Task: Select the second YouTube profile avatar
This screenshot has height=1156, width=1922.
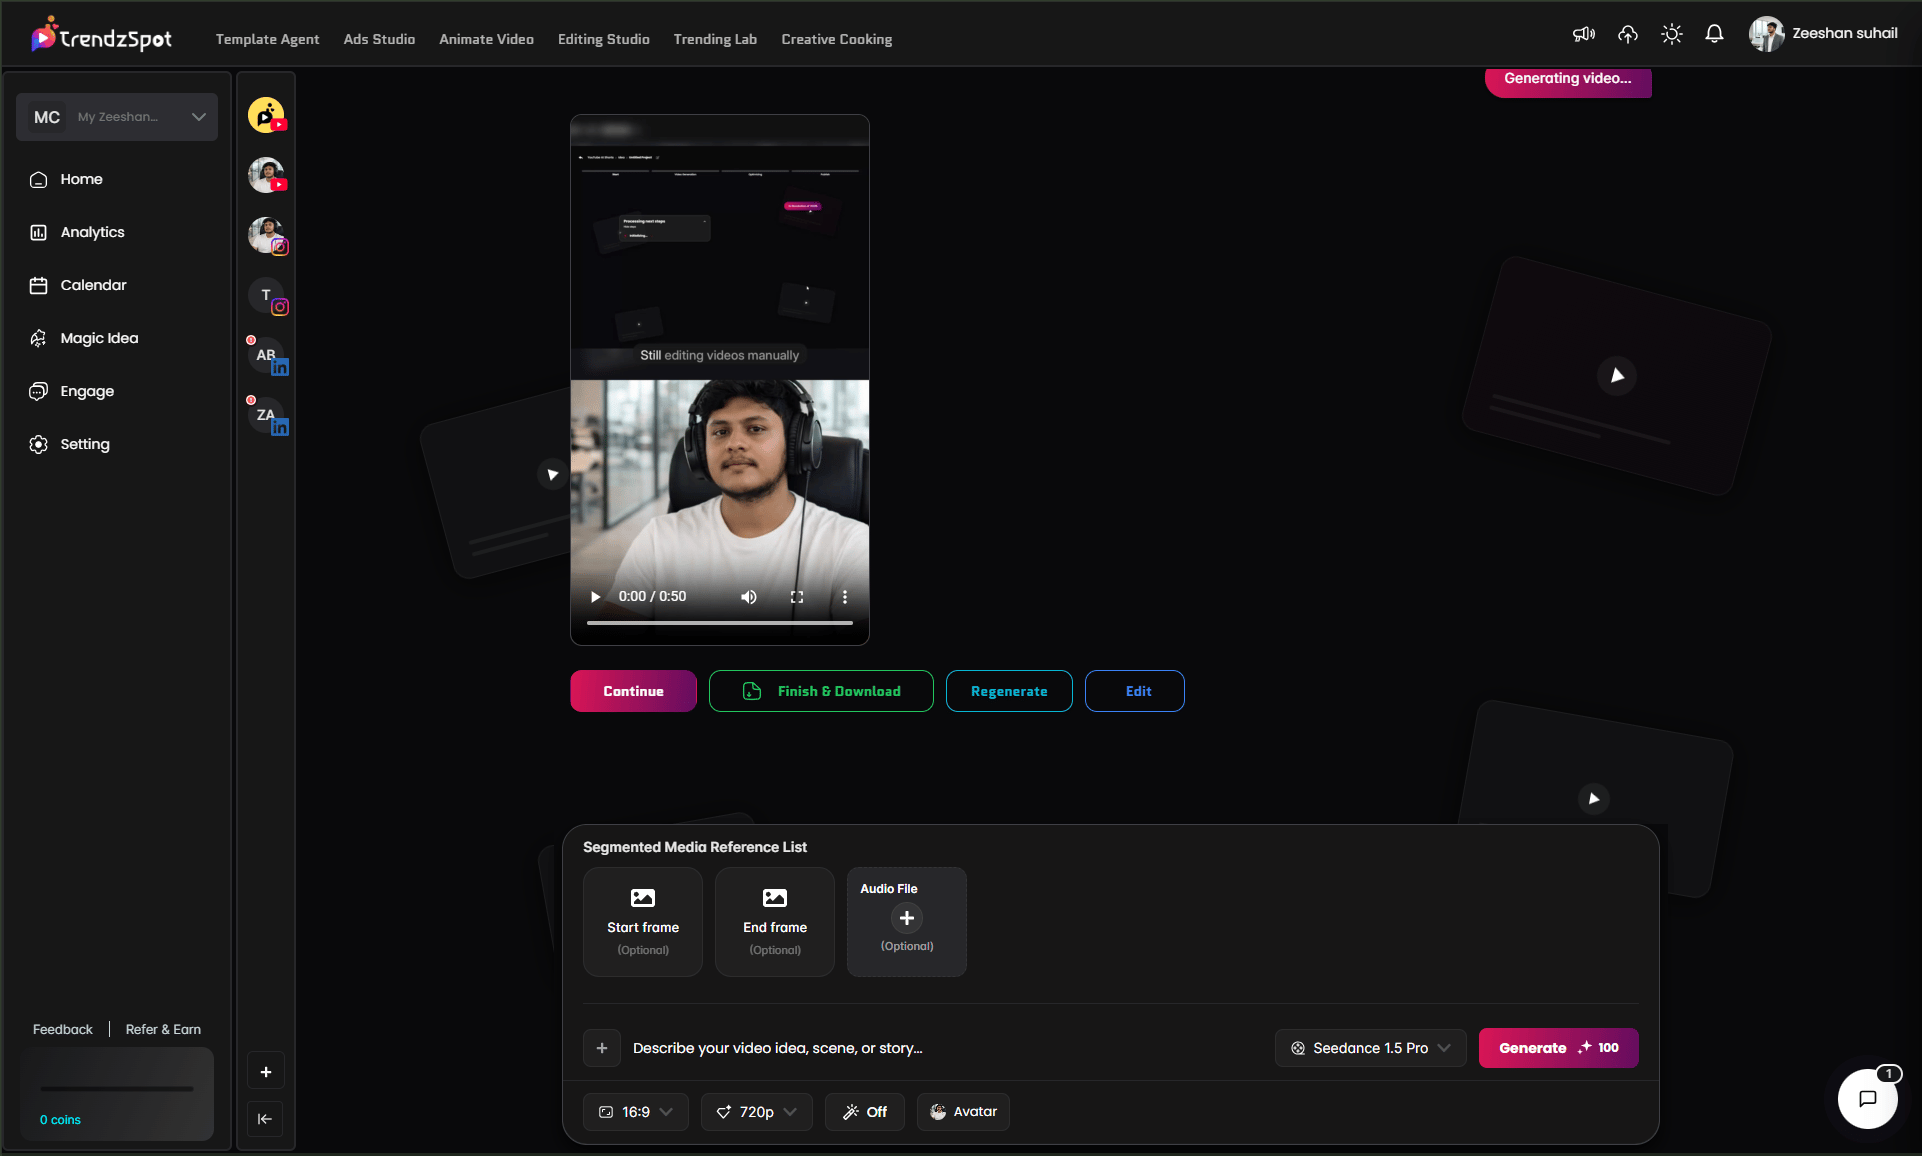Action: tap(266, 175)
